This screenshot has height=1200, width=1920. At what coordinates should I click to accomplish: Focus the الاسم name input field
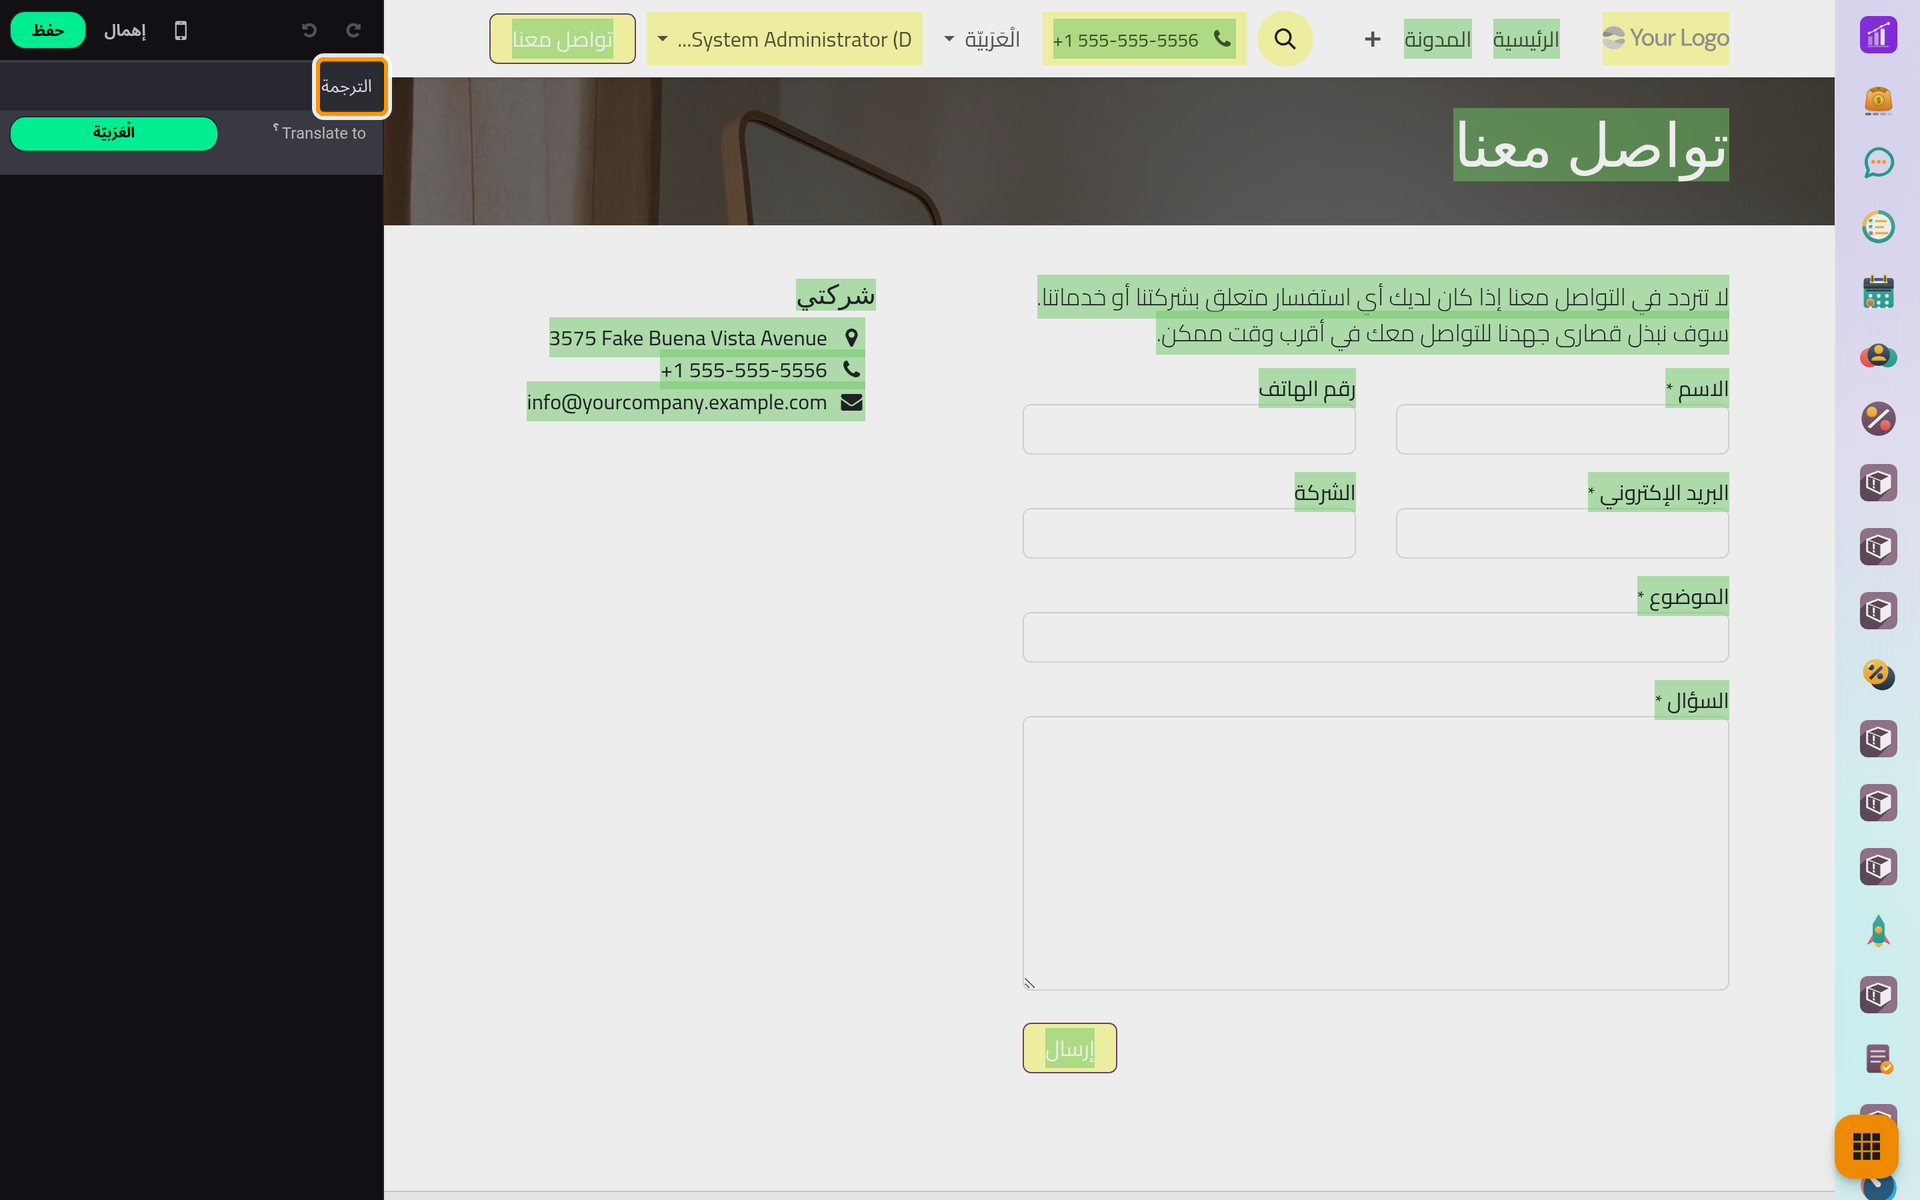point(1562,429)
